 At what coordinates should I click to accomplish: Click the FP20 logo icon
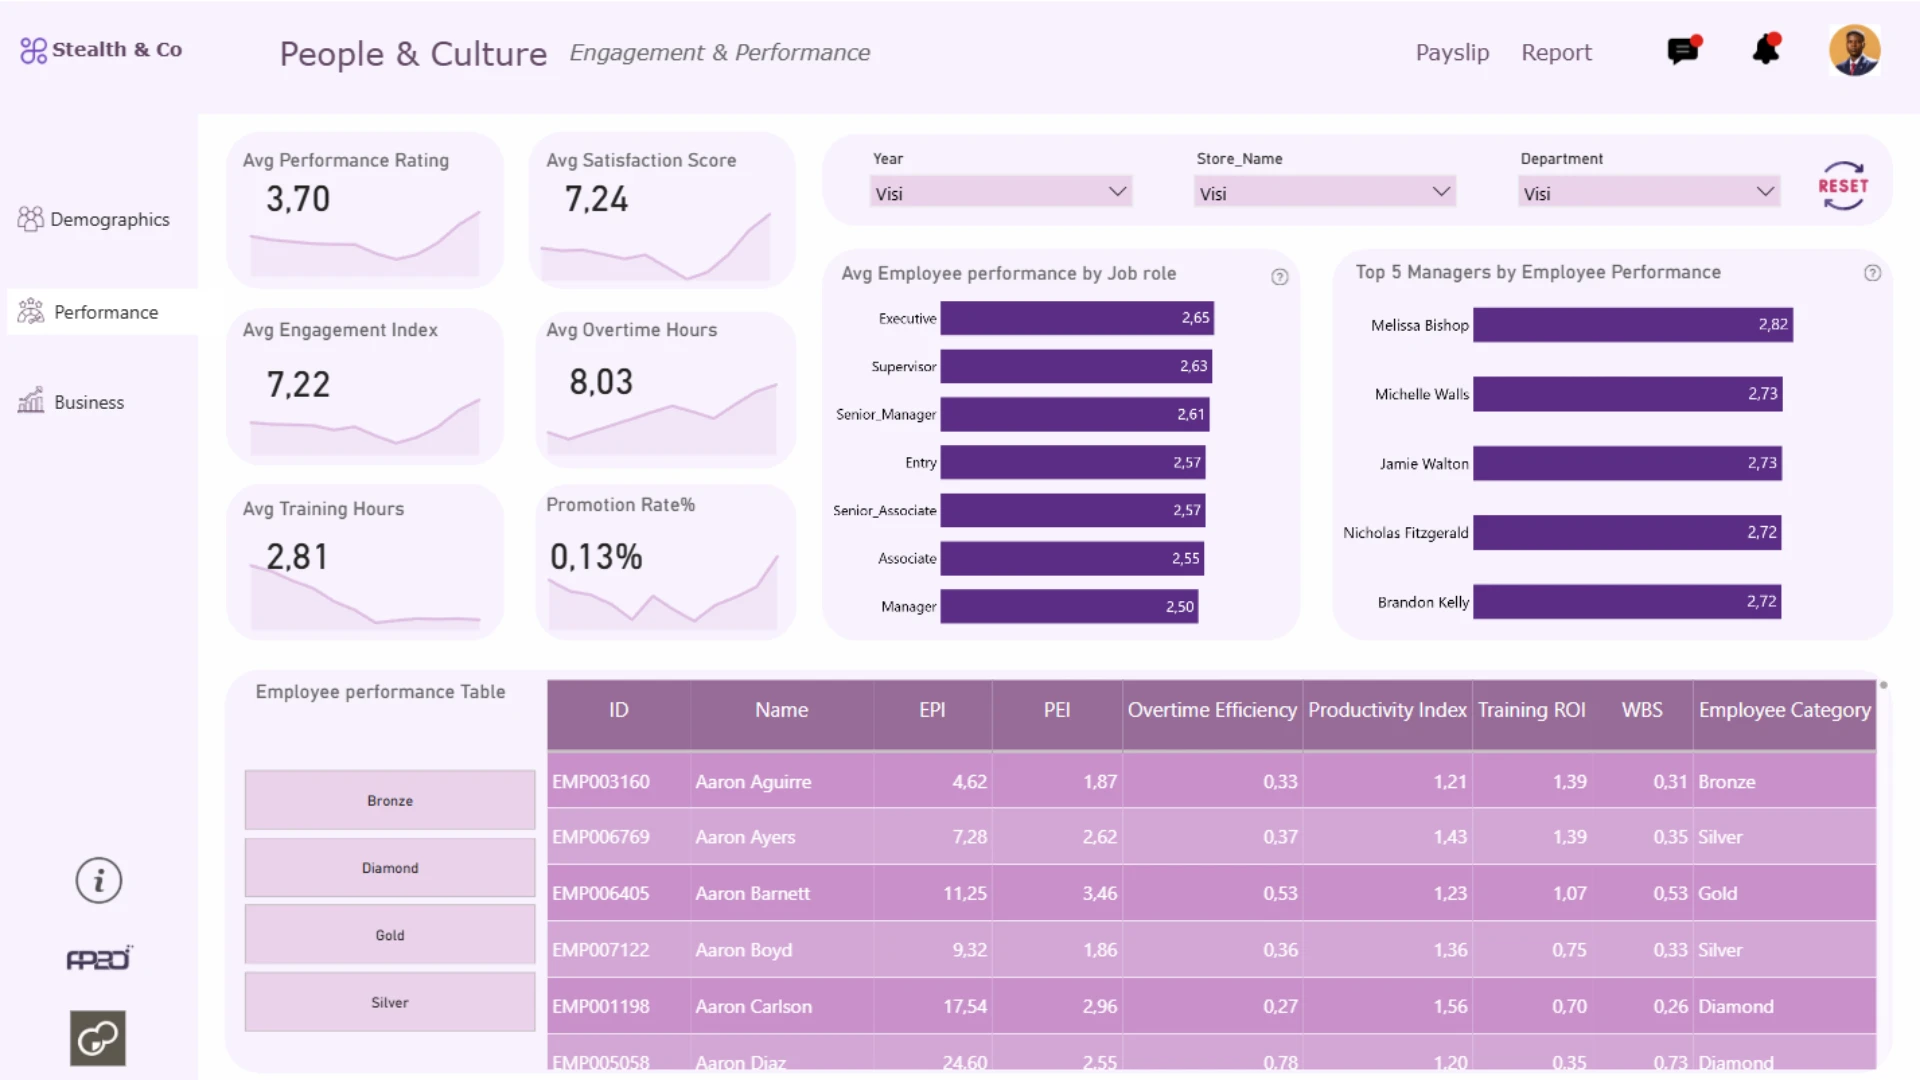98,959
